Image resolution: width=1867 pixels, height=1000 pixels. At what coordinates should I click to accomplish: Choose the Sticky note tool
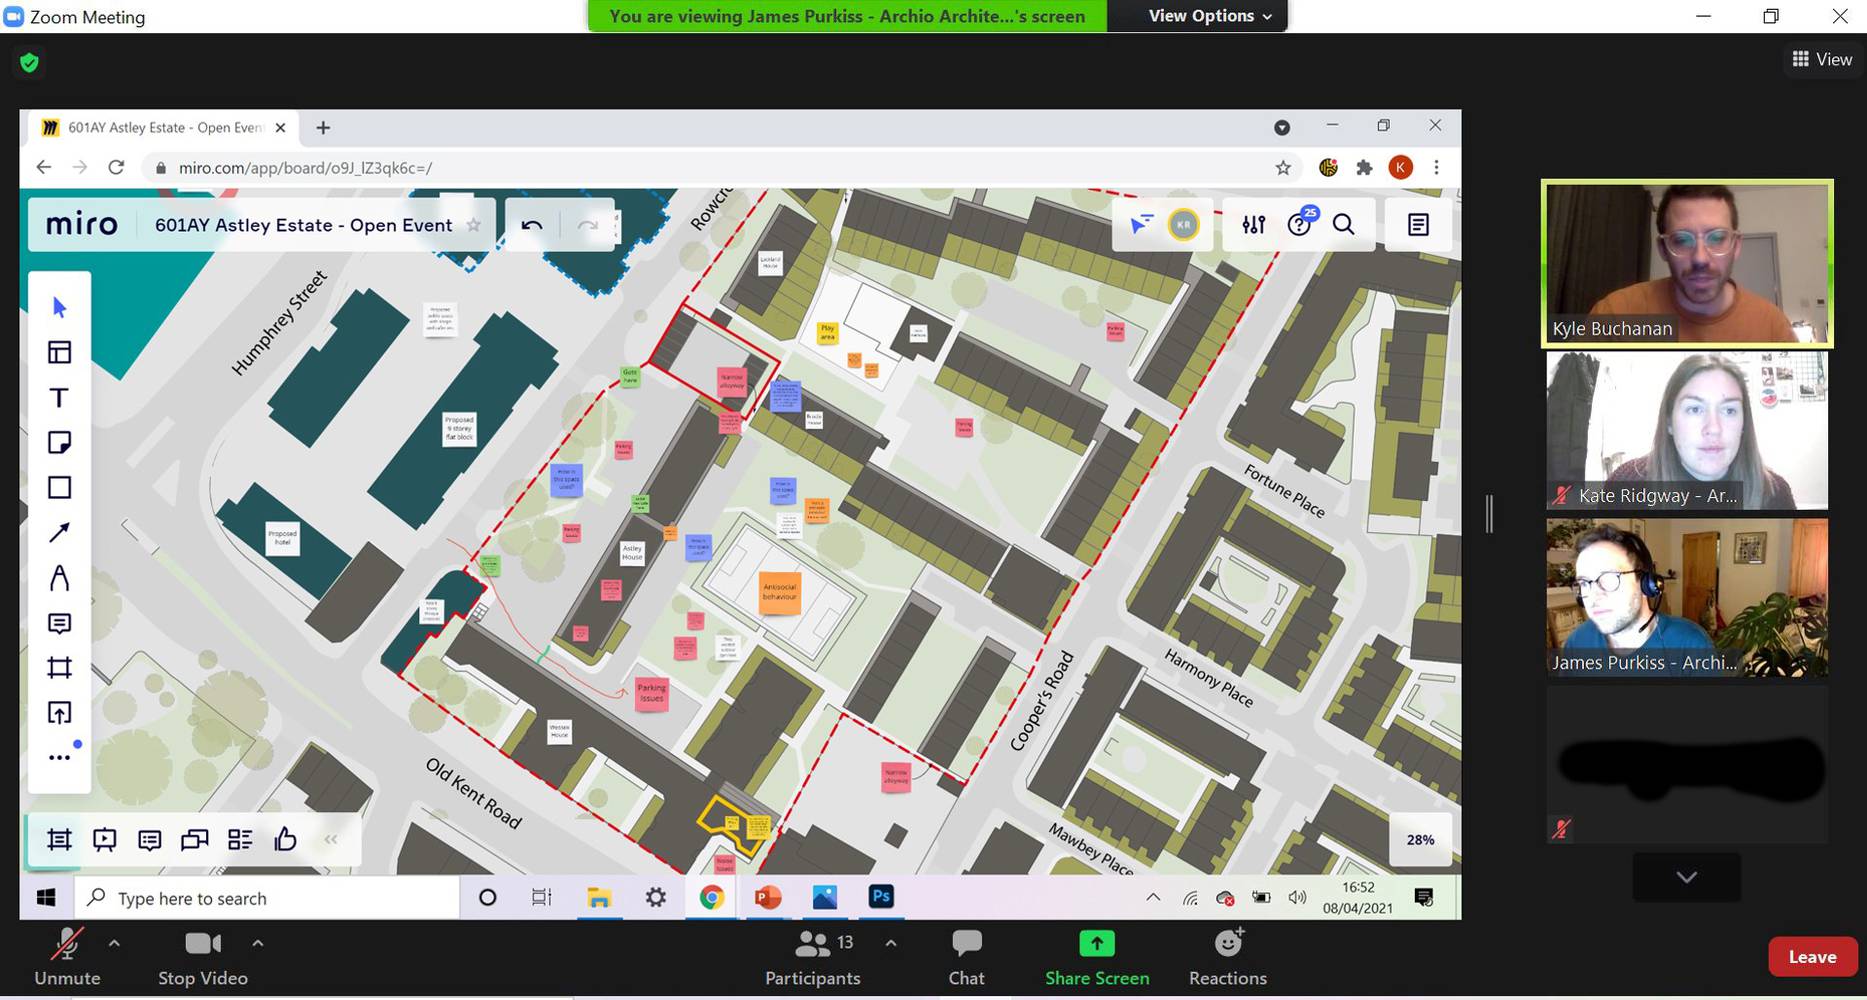[59, 442]
